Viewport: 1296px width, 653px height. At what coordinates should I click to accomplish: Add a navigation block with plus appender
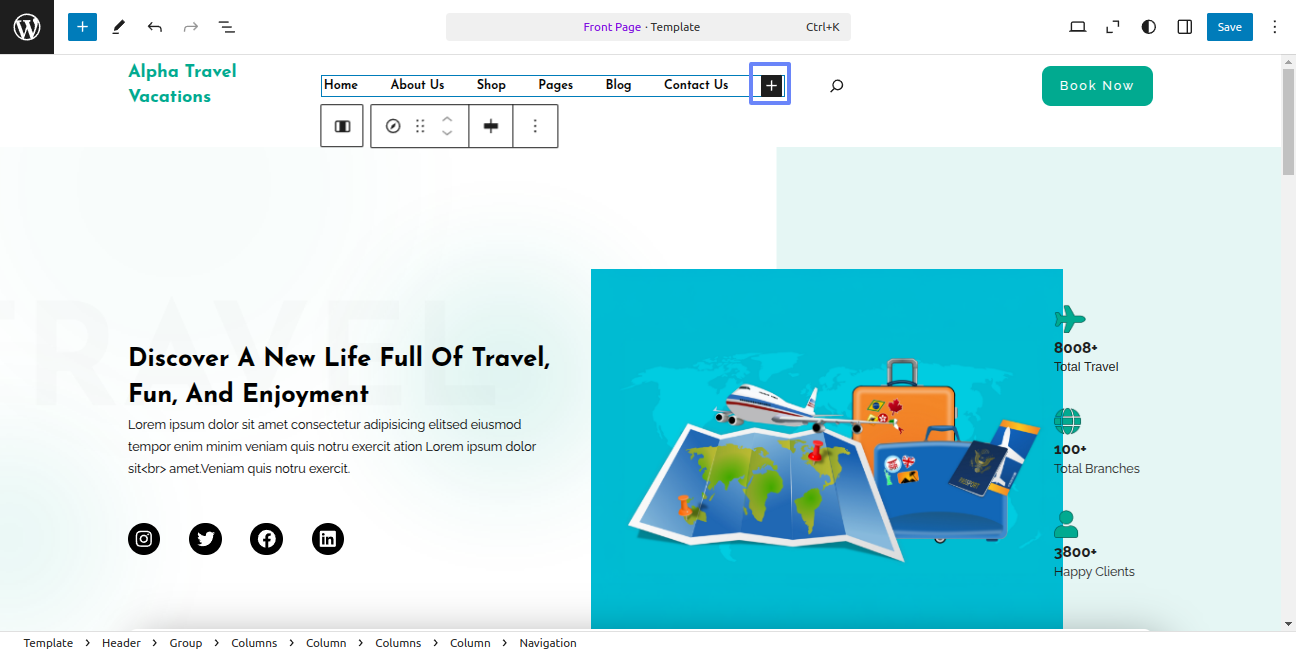click(x=770, y=86)
